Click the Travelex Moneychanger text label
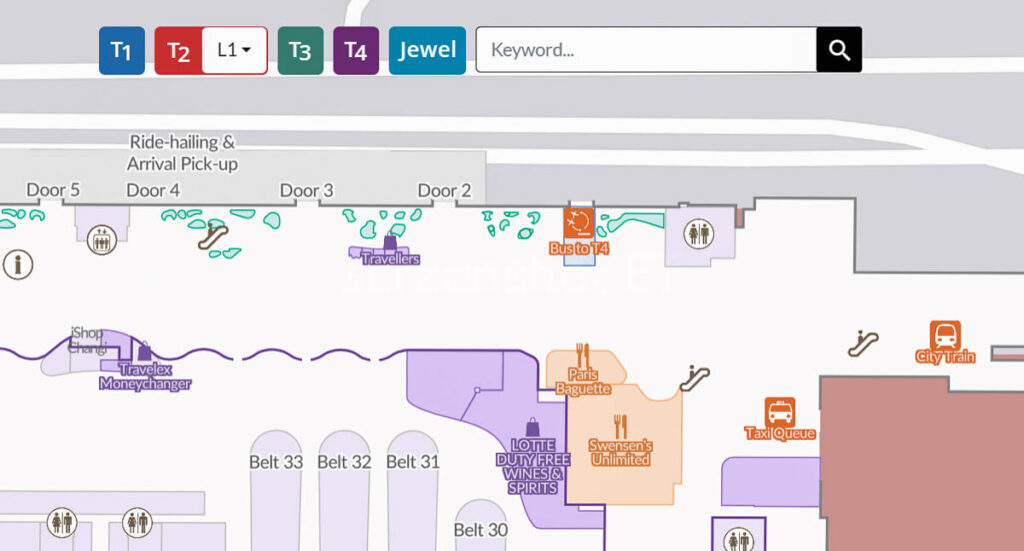 [x=145, y=377]
